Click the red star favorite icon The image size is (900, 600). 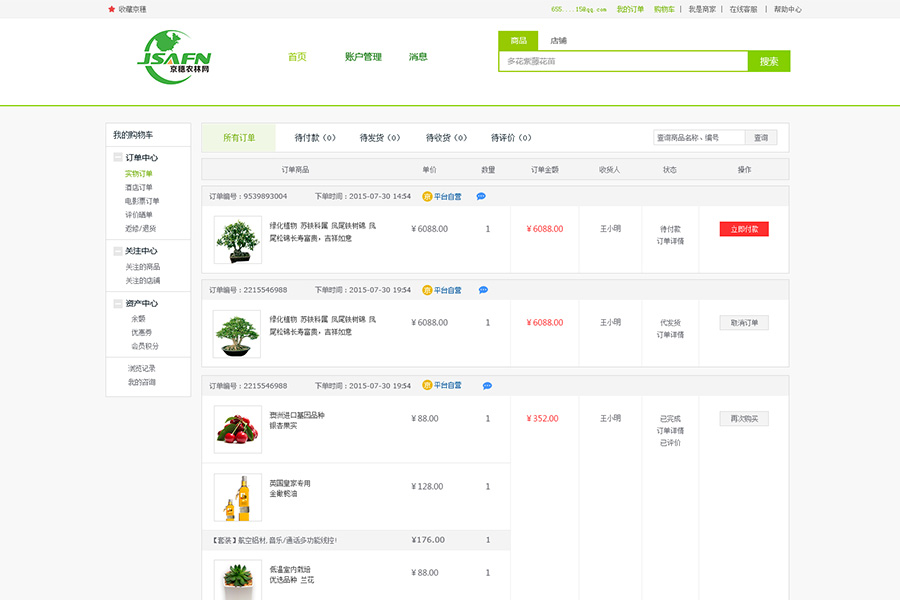click(111, 9)
